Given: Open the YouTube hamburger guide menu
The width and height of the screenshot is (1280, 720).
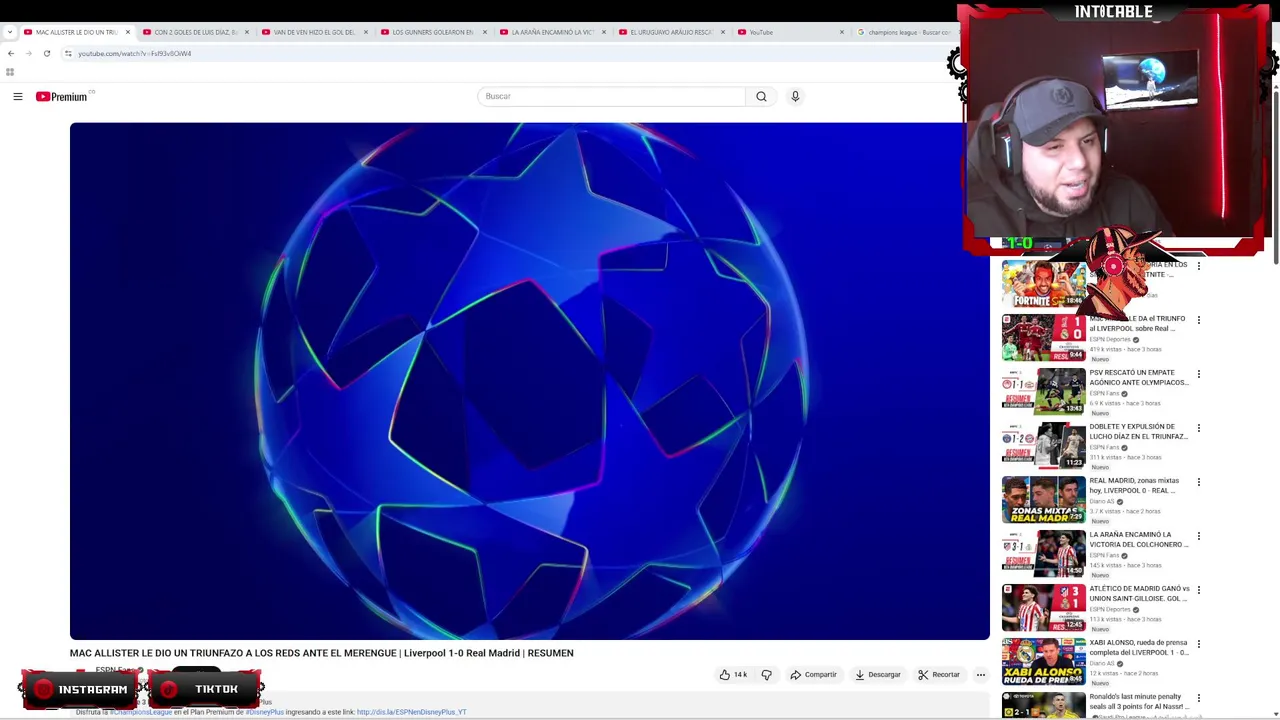Looking at the screenshot, I should pos(18,96).
